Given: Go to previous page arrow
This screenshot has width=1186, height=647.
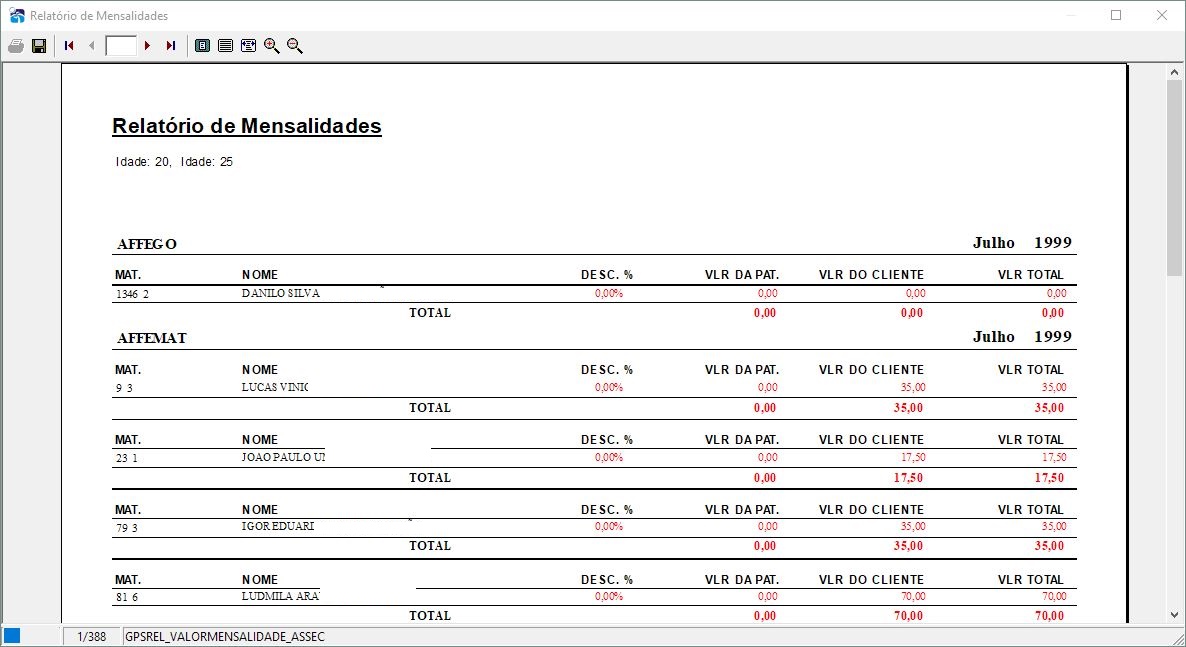Looking at the screenshot, I should tap(92, 46).
